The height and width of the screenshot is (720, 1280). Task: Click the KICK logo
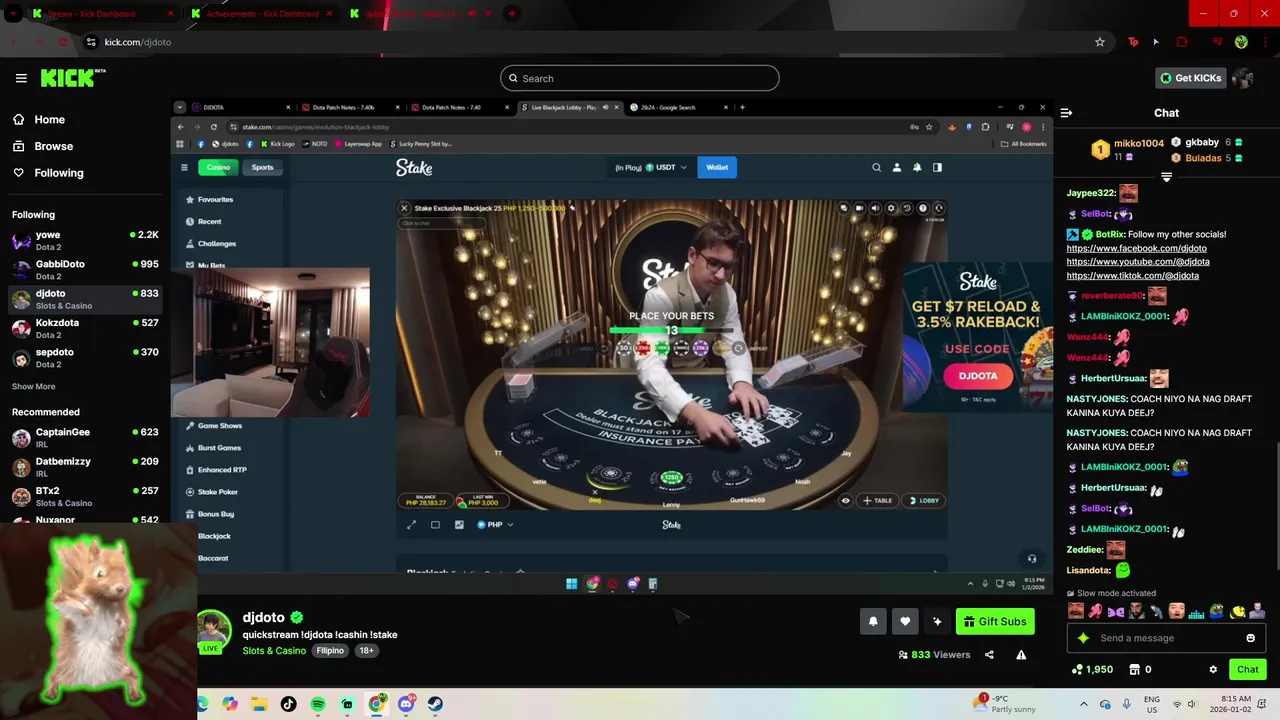coord(72,78)
